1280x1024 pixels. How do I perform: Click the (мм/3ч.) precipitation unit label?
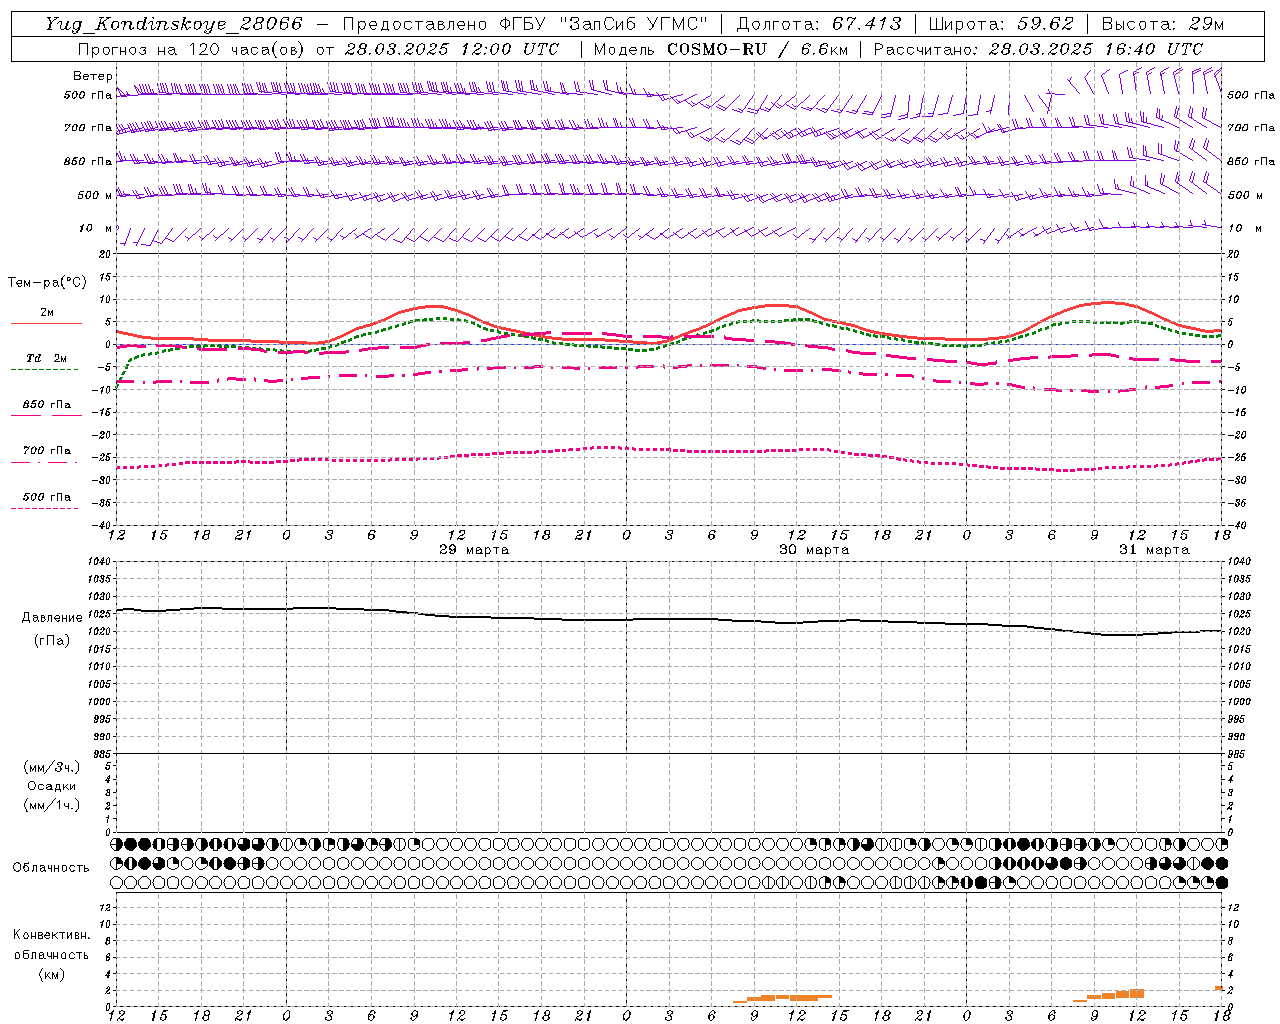click(x=52, y=768)
